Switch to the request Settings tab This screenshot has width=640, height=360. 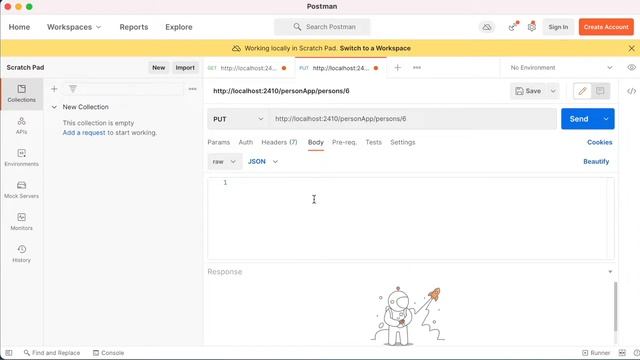click(402, 142)
